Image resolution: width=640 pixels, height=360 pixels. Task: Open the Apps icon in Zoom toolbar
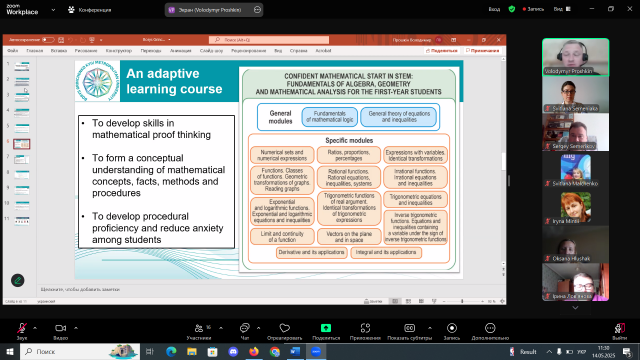(365, 328)
